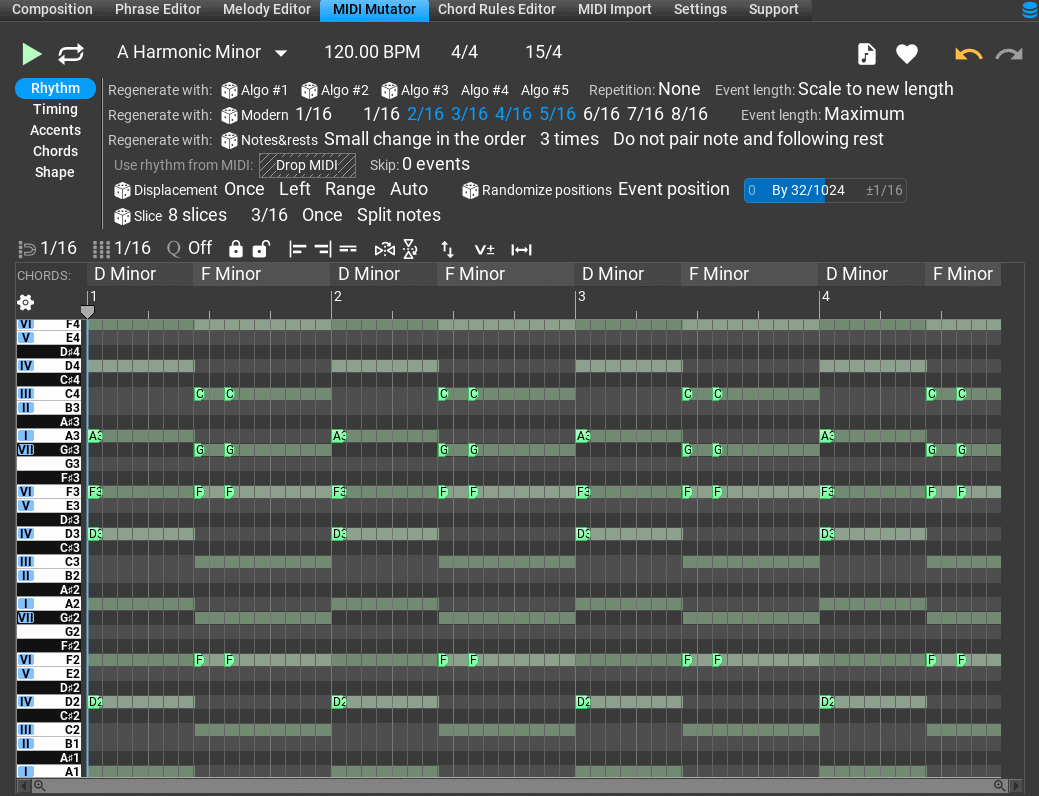The width and height of the screenshot is (1039, 796).
Task: Open the 3 times option
Action: [x=569, y=139]
